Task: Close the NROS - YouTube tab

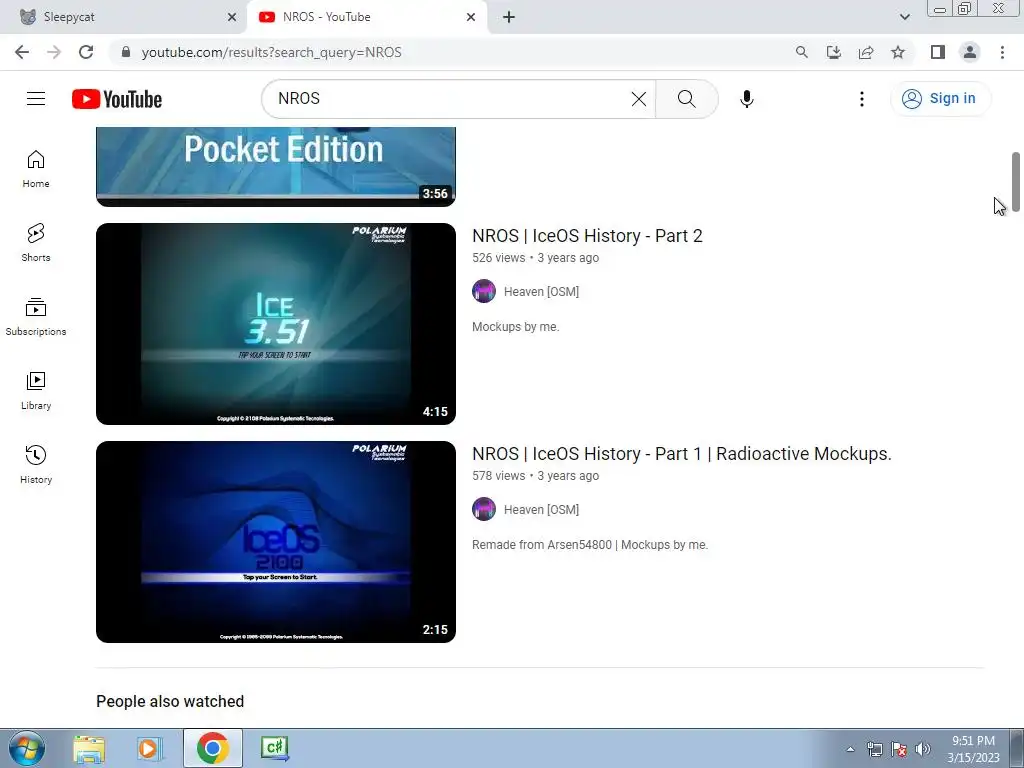Action: [x=471, y=17]
